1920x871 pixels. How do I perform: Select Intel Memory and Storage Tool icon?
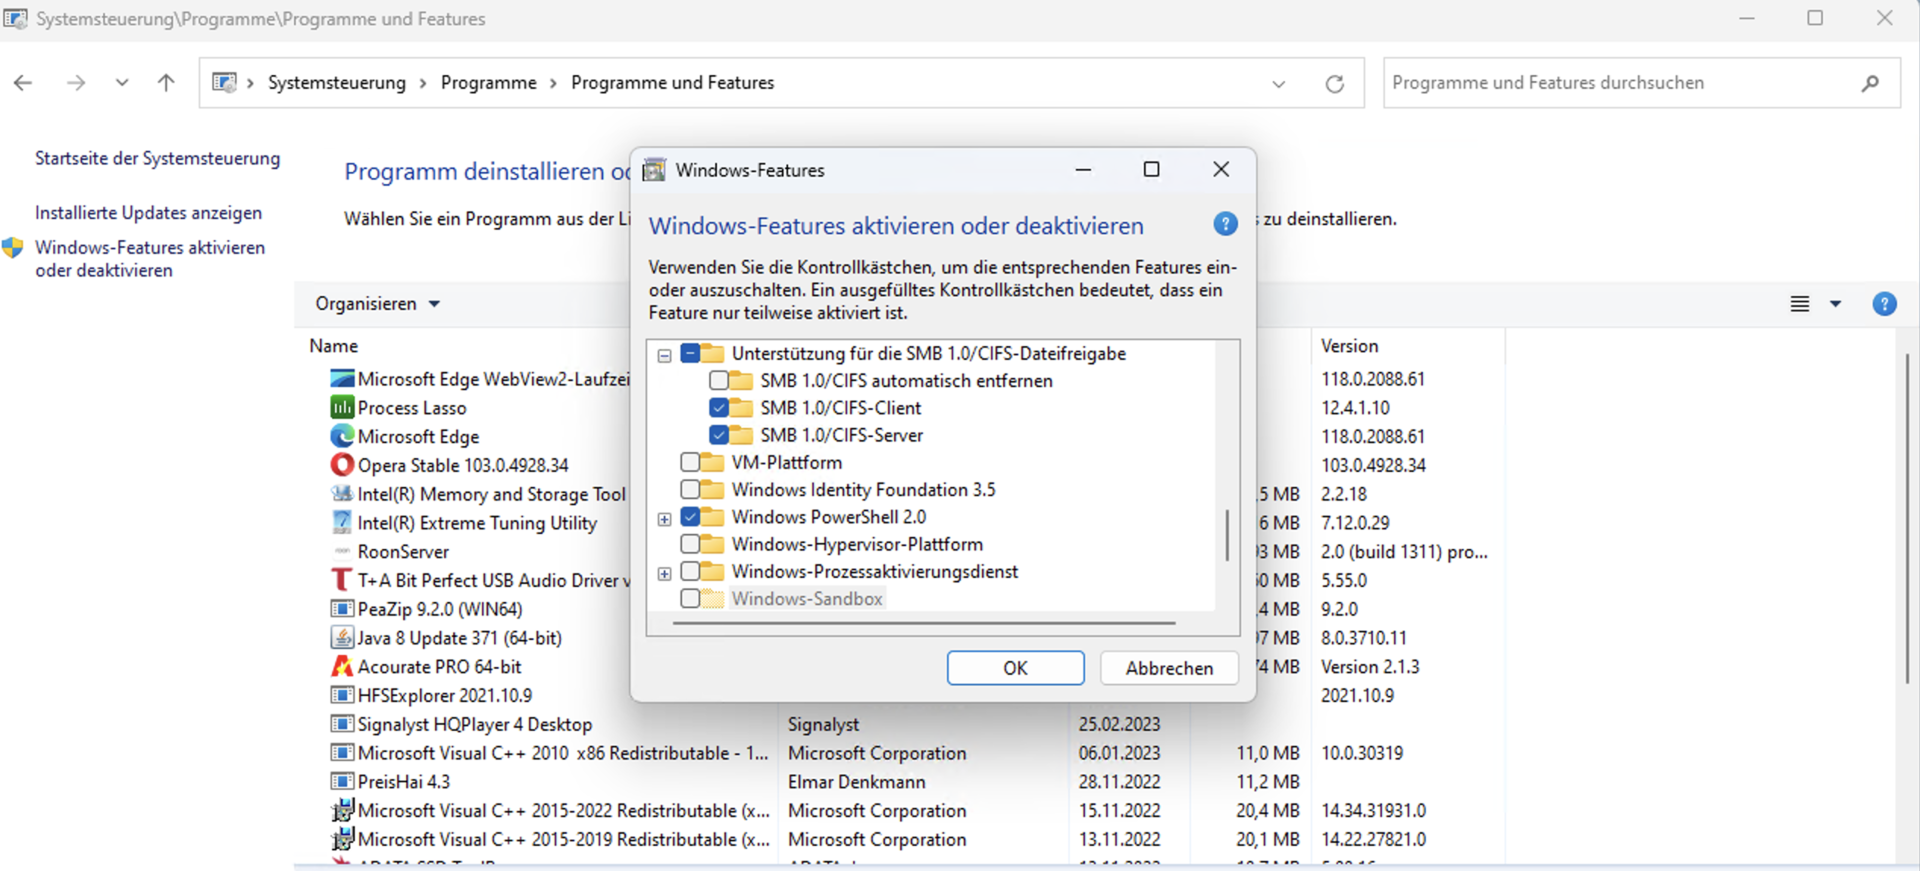[x=342, y=494]
